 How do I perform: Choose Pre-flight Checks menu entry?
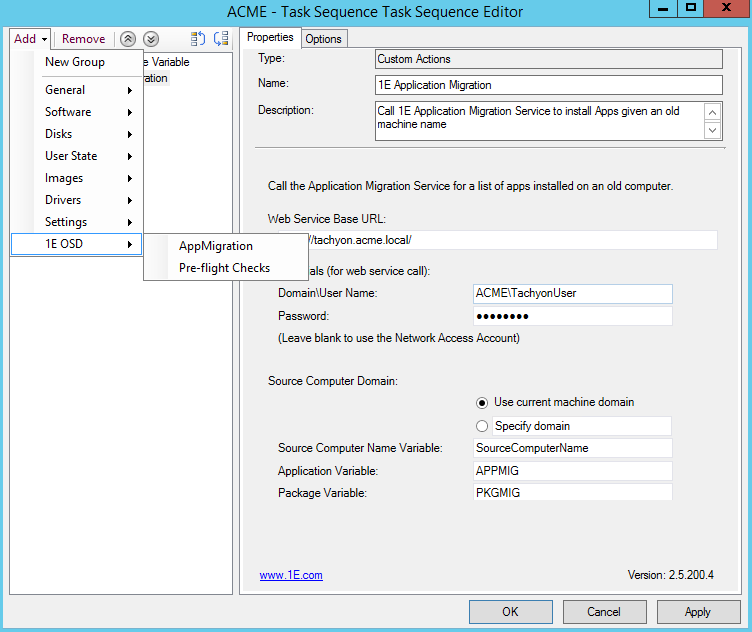224,268
